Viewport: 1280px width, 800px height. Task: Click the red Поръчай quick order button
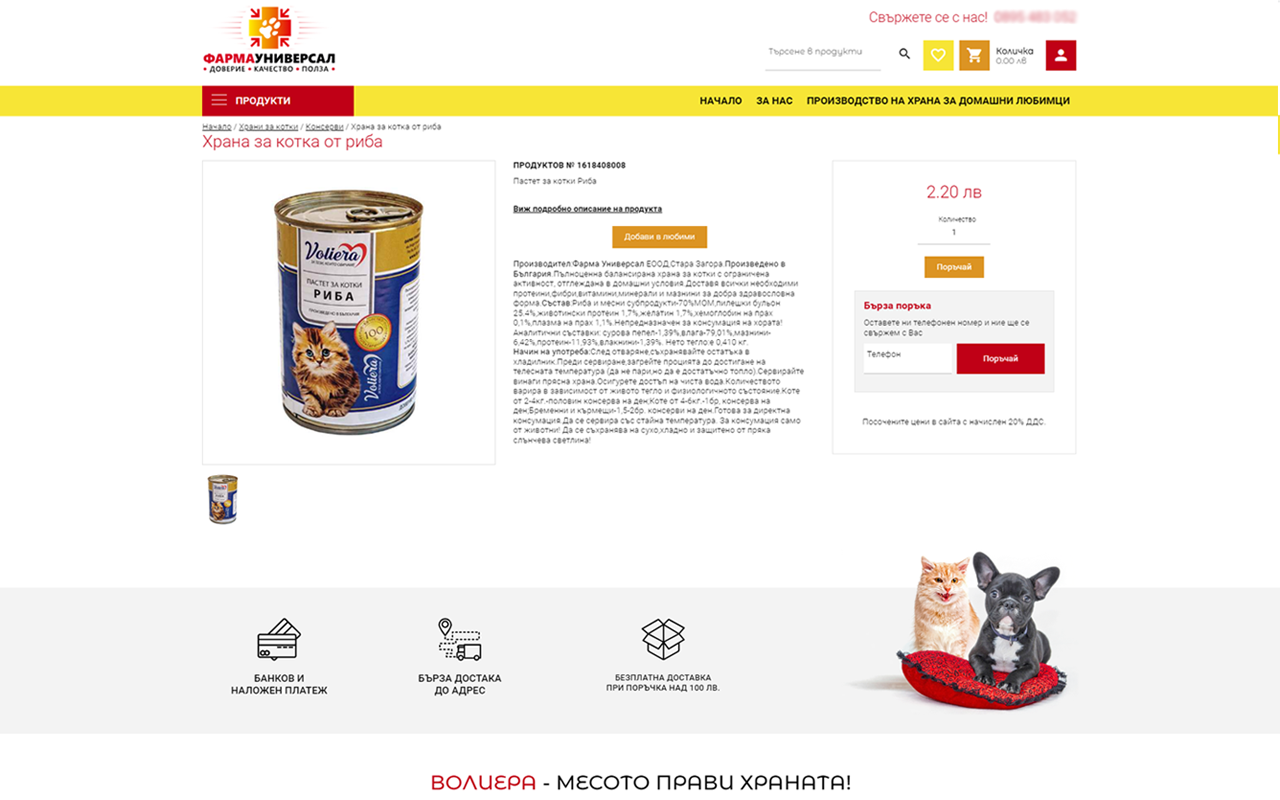[x=1000, y=359]
